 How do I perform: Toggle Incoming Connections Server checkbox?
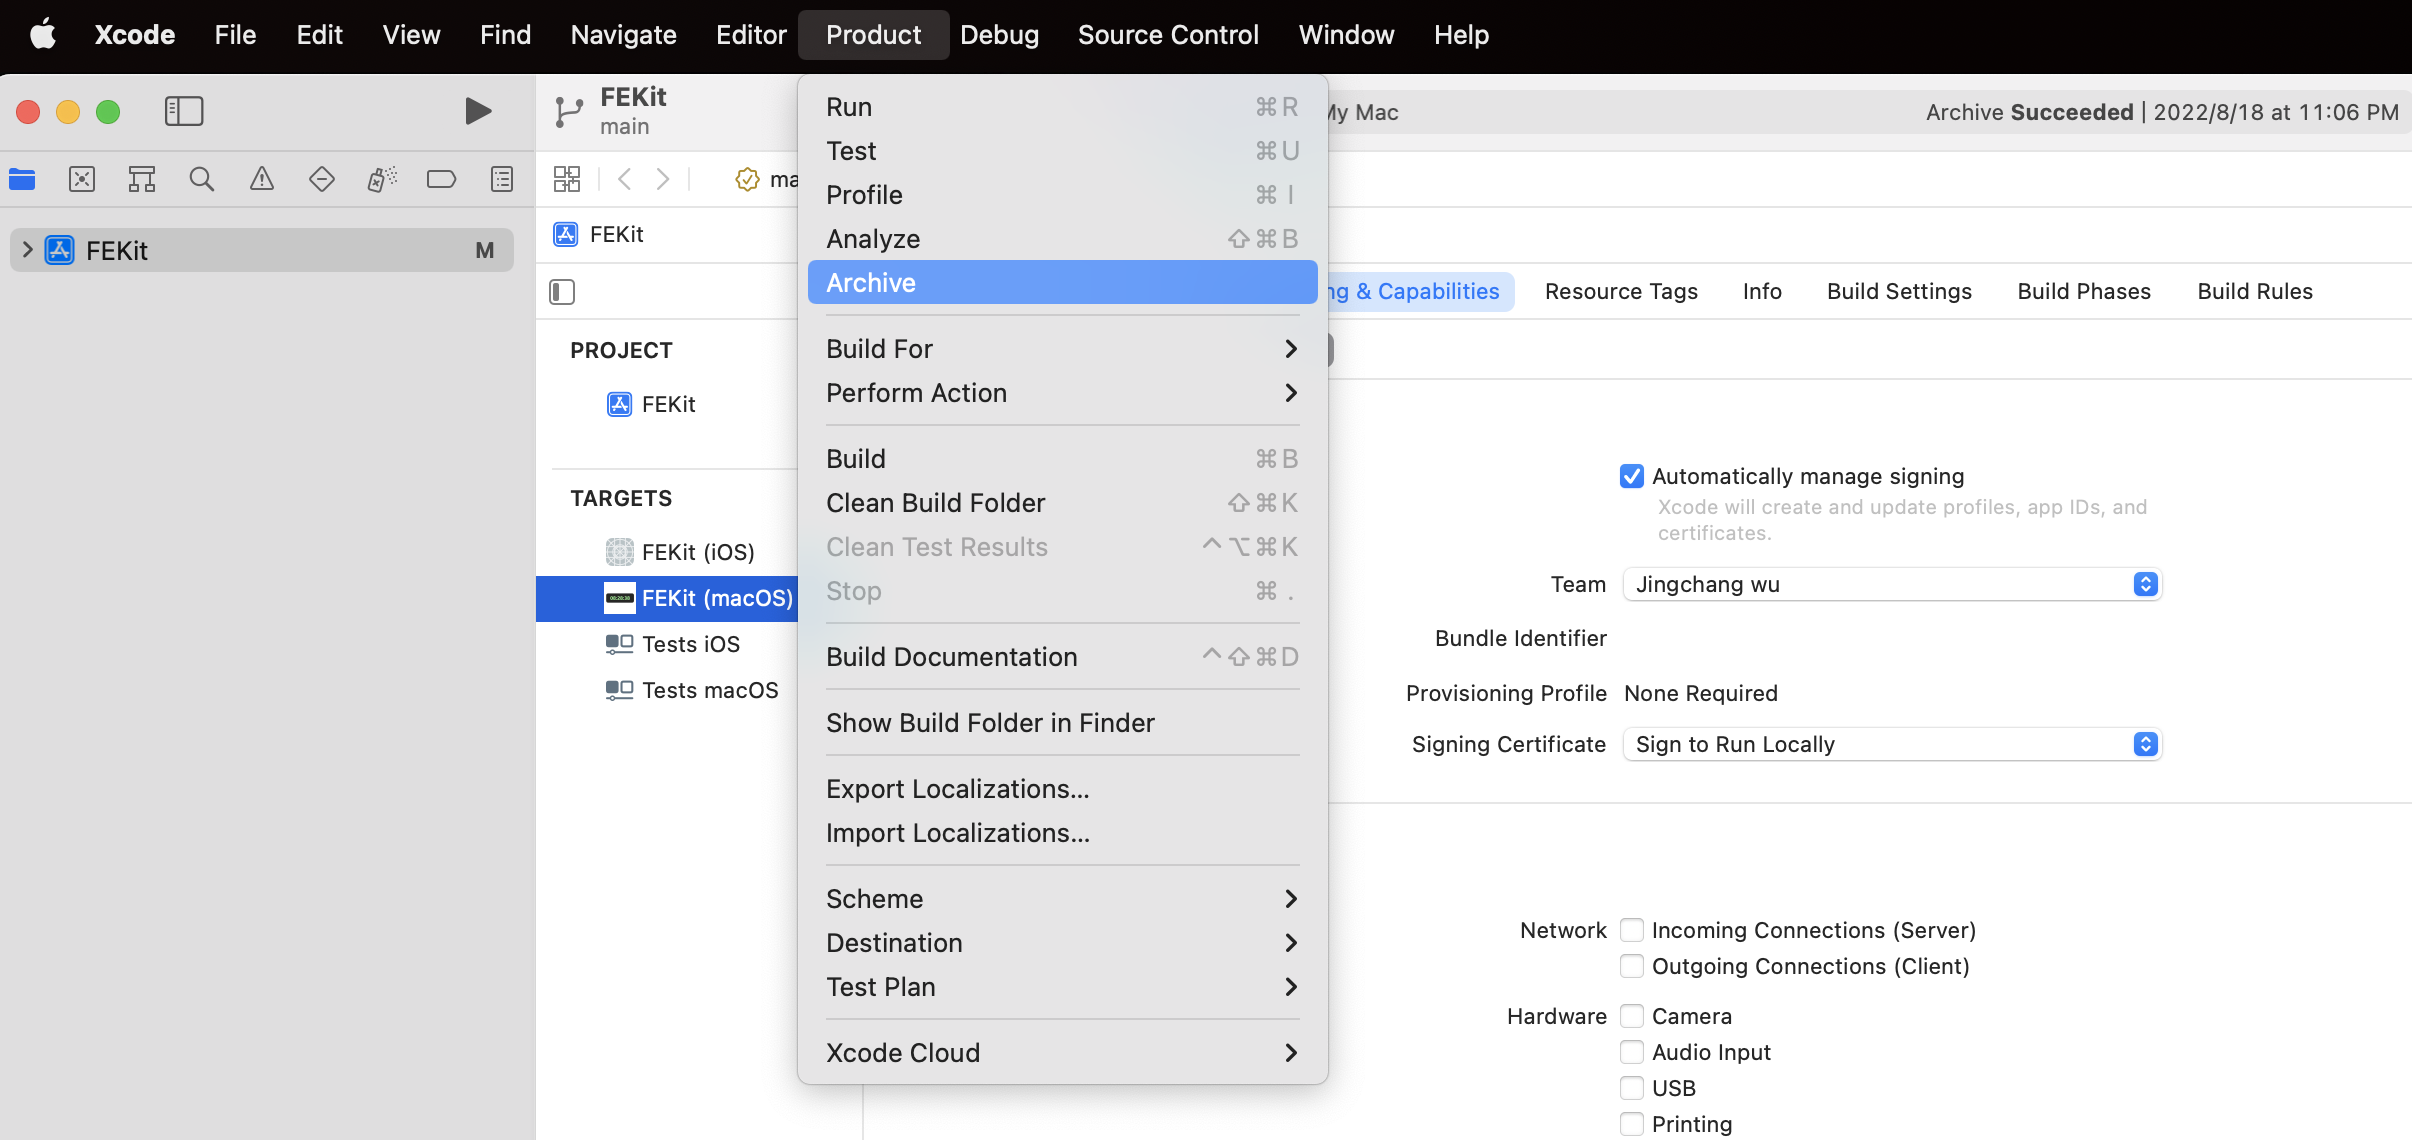coord(1629,929)
